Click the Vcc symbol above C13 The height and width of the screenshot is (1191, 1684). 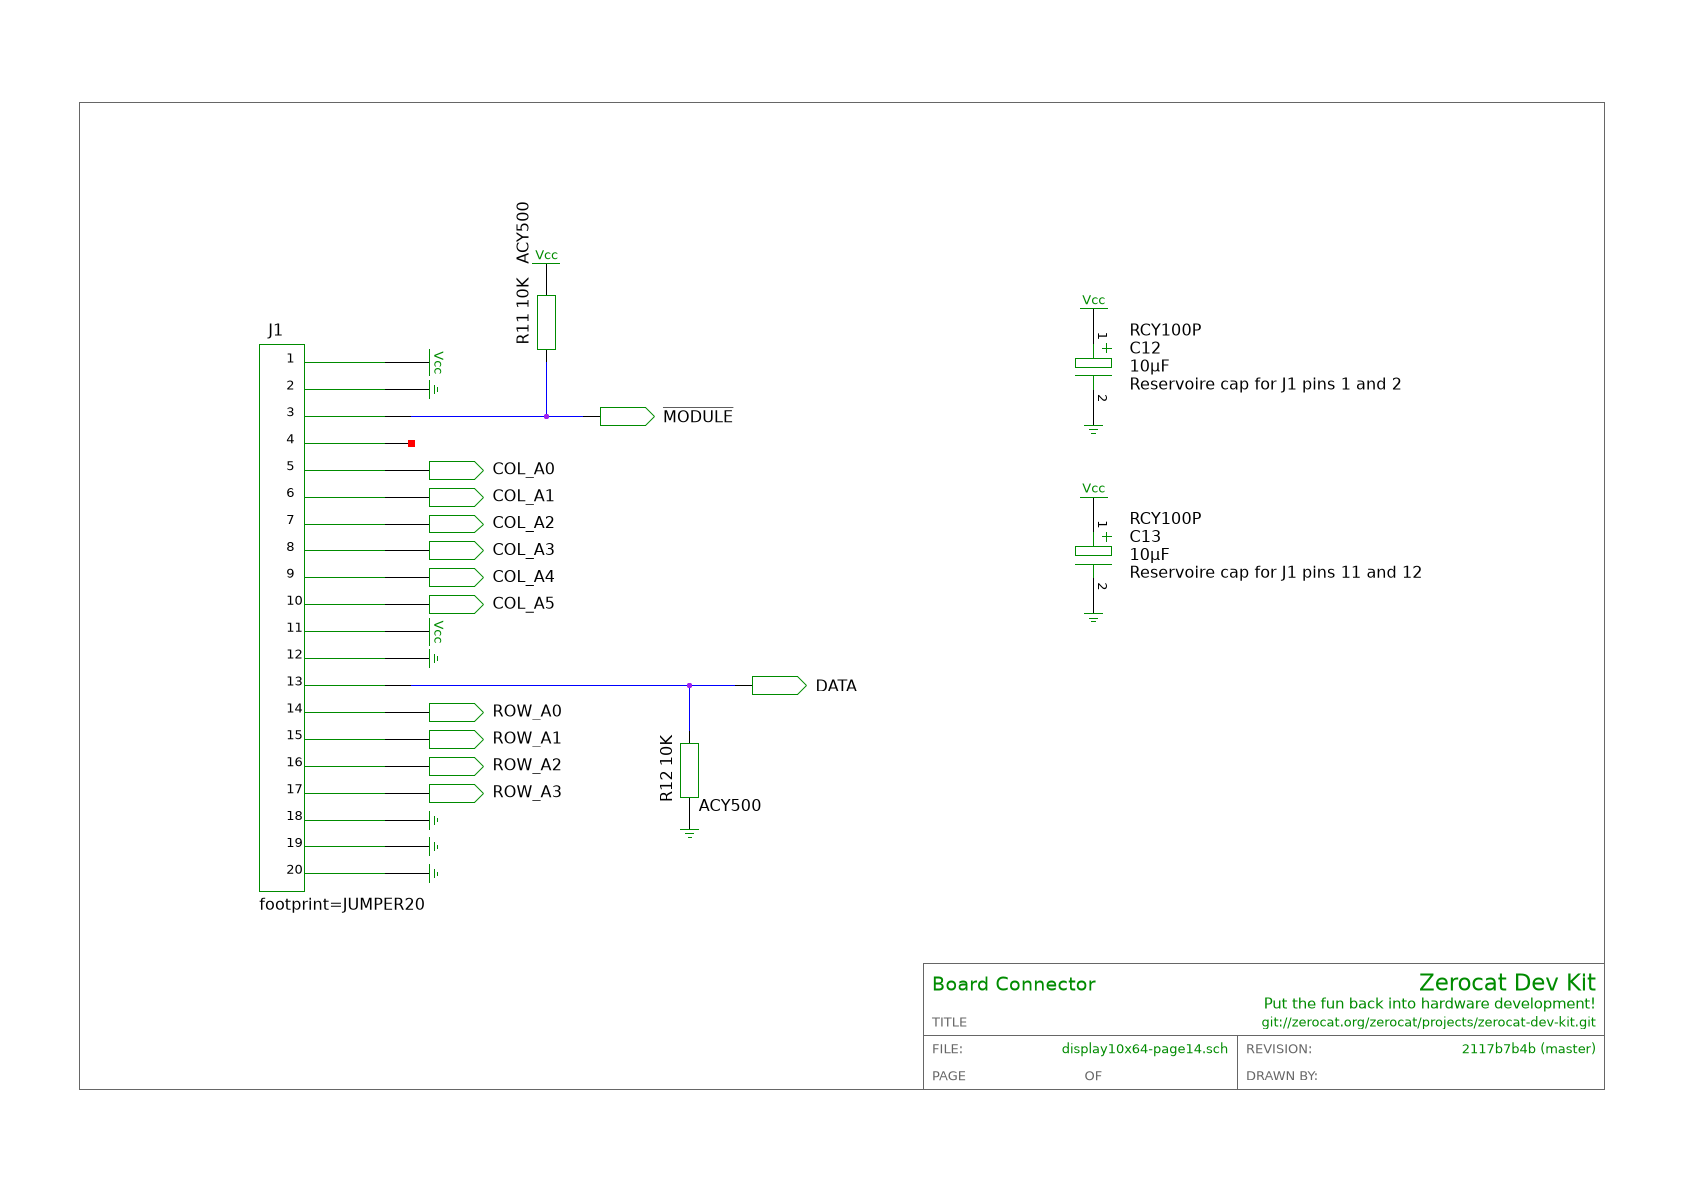(1093, 491)
